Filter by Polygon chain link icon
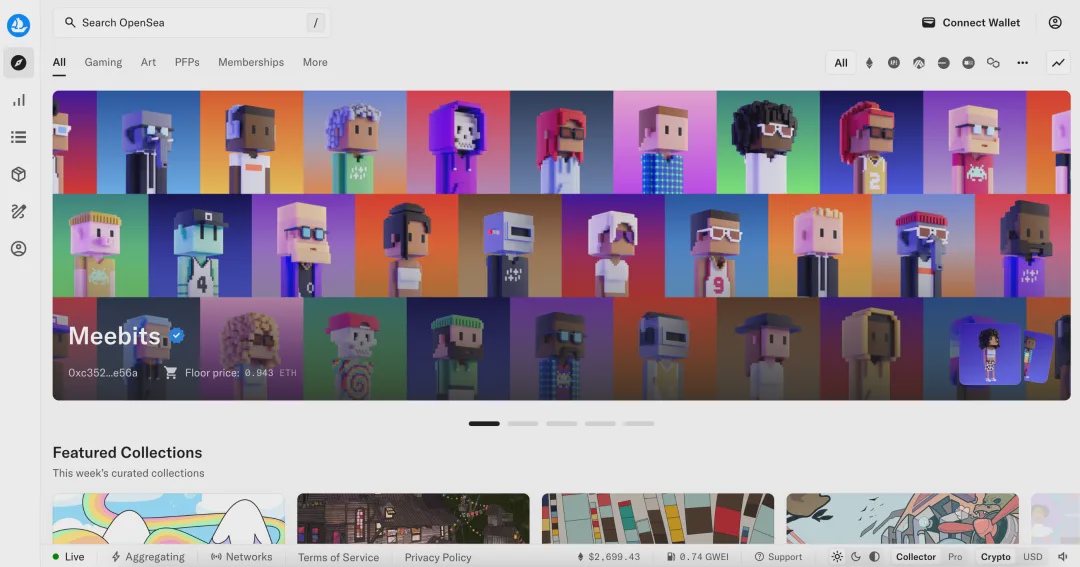Screen dimensions: 1080x567 [x=993, y=63]
